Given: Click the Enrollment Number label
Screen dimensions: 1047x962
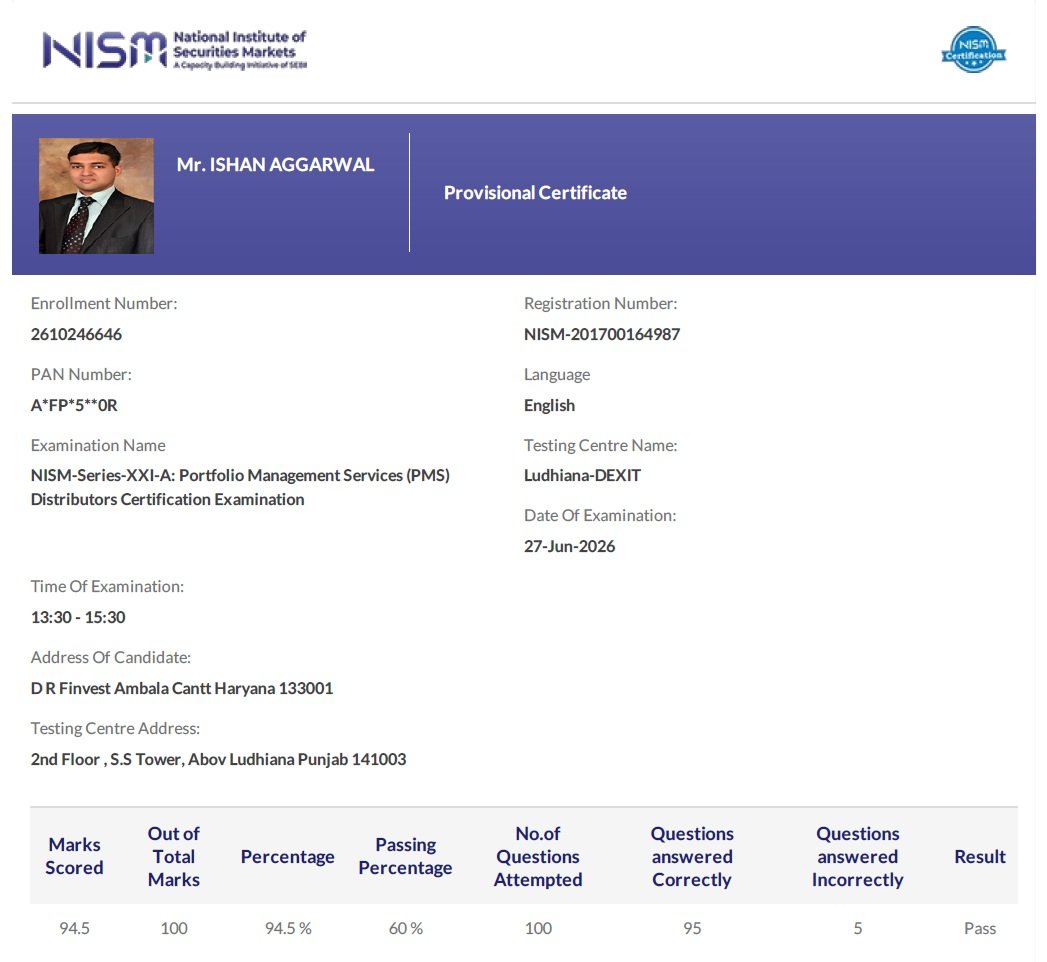Looking at the screenshot, I should point(104,304).
